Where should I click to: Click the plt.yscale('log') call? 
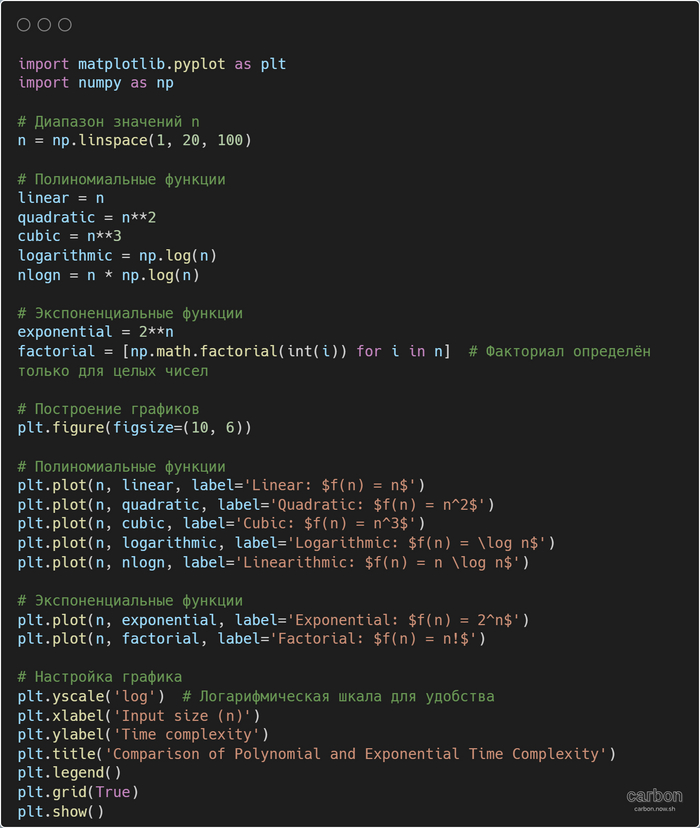[91, 697]
